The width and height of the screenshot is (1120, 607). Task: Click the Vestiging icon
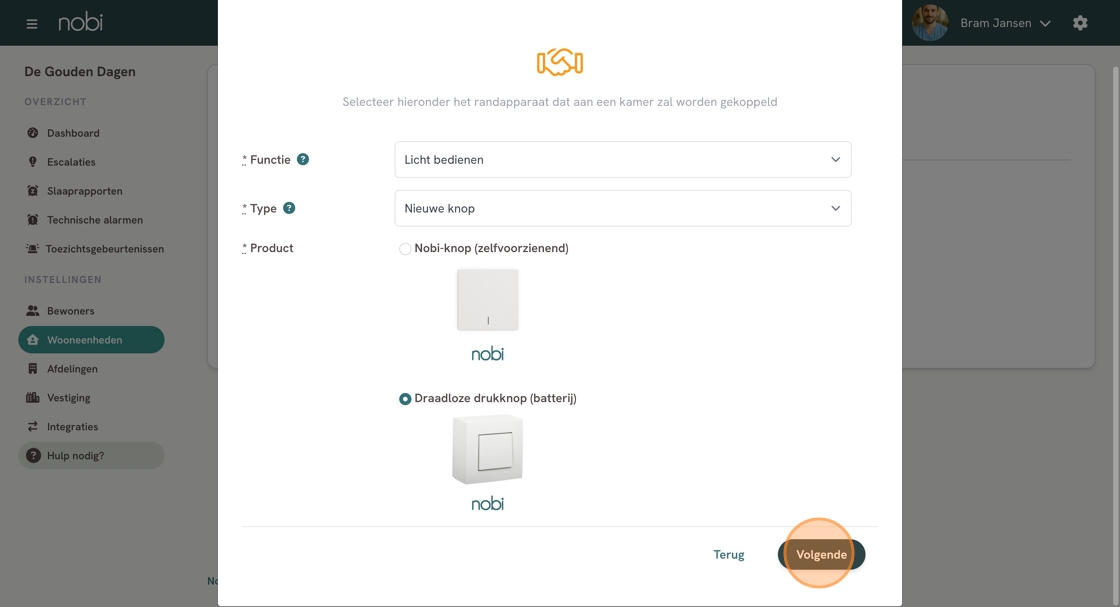tap(32, 398)
